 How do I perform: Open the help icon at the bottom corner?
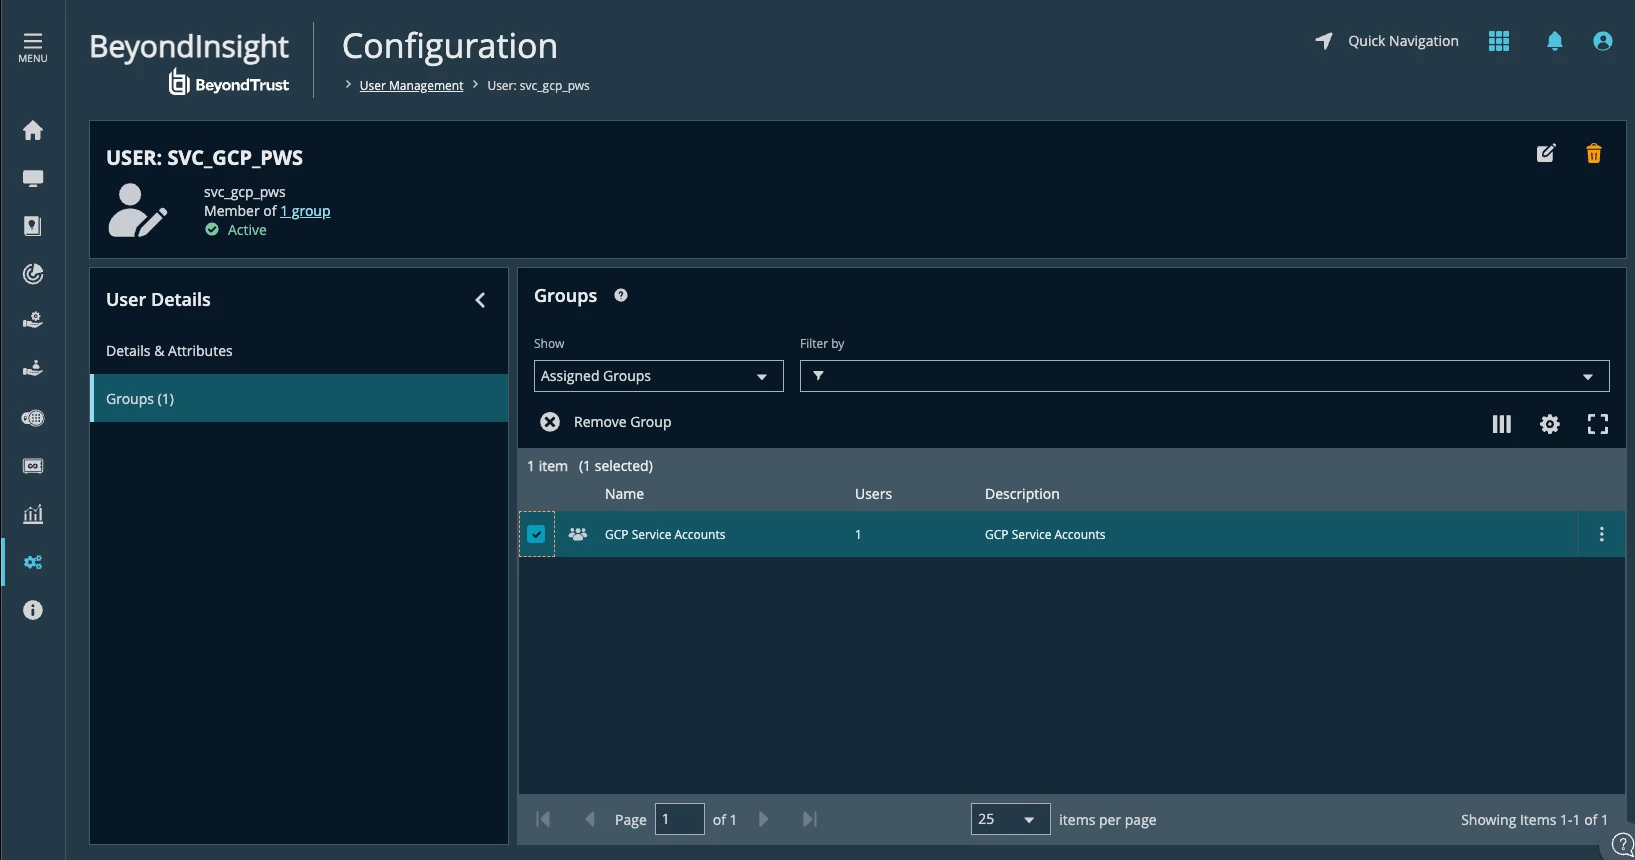coord(1622,846)
